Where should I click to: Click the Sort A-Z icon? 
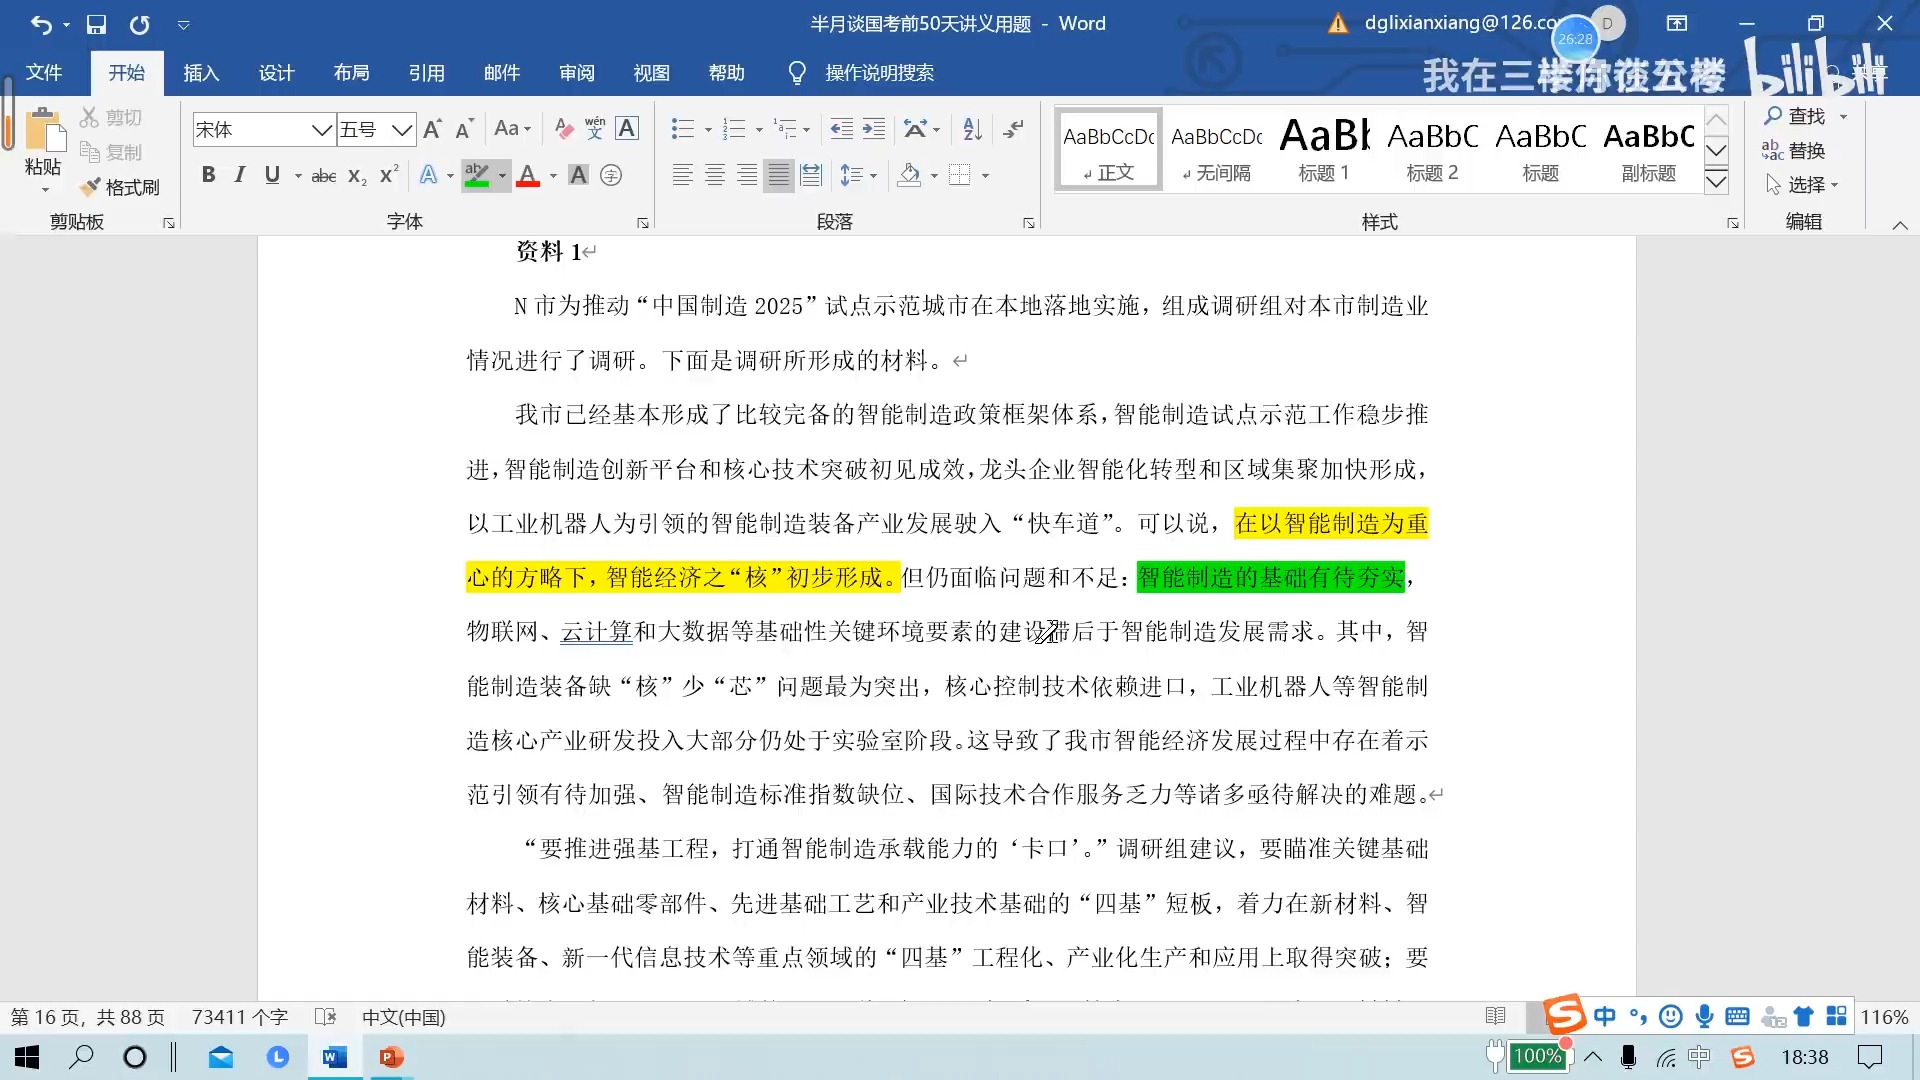972,129
